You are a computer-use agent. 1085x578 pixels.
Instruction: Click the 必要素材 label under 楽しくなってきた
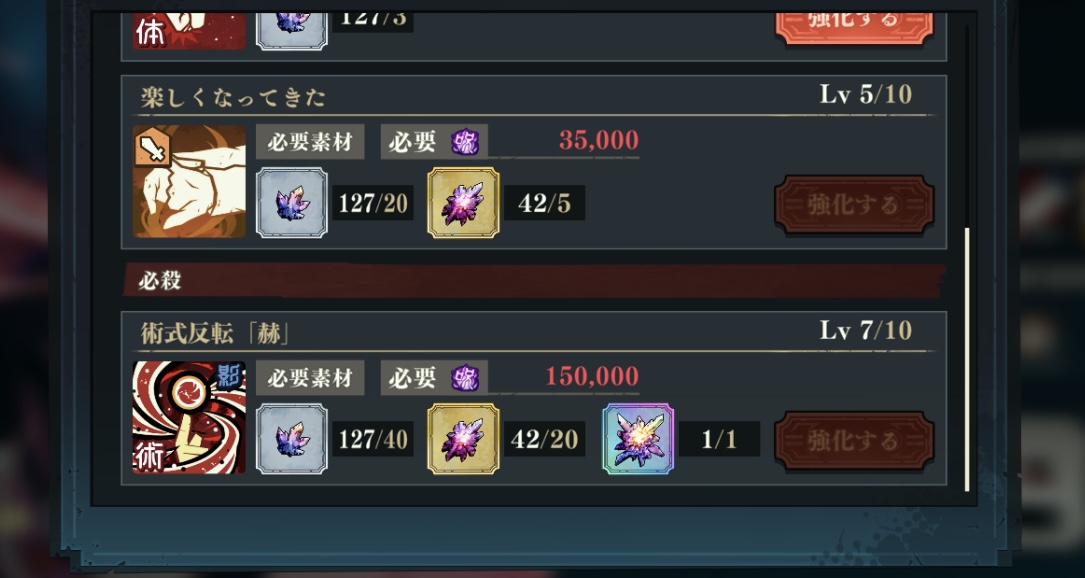(310, 142)
